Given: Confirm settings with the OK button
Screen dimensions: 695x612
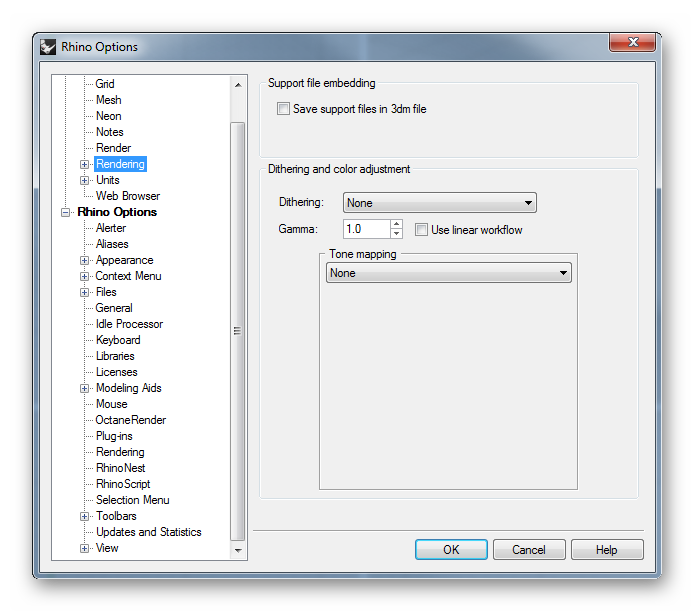Looking at the screenshot, I should click(451, 550).
